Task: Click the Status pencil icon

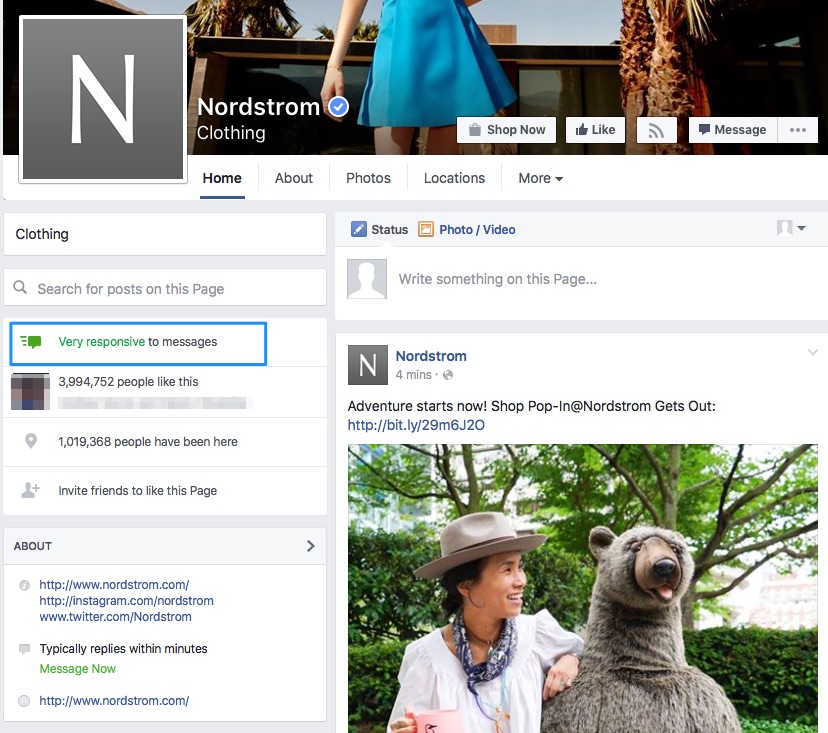Action: (359, 229)
